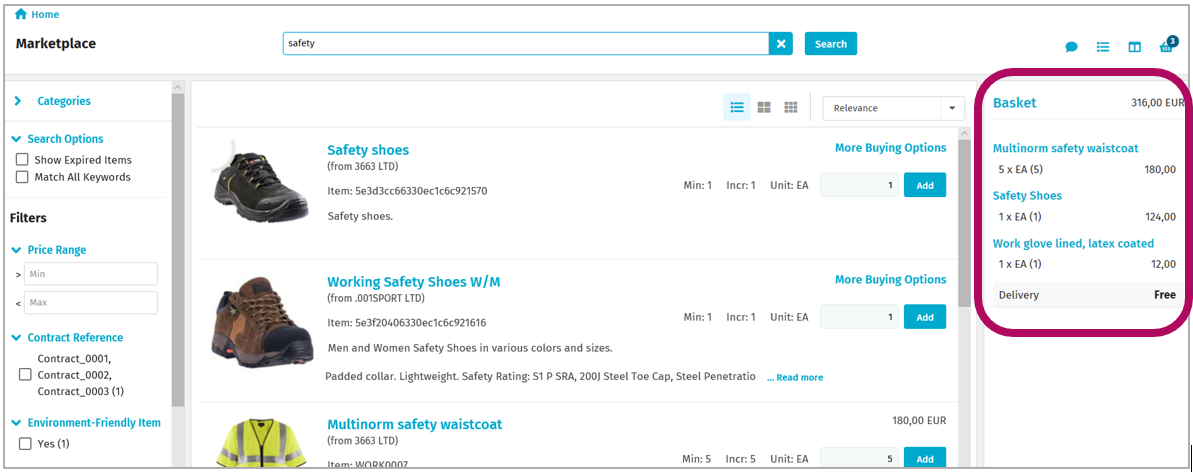The image size is (1193, 472).
Task: Open the Basket heading link
Action: pyautogui.click(x=1014, y=103)
